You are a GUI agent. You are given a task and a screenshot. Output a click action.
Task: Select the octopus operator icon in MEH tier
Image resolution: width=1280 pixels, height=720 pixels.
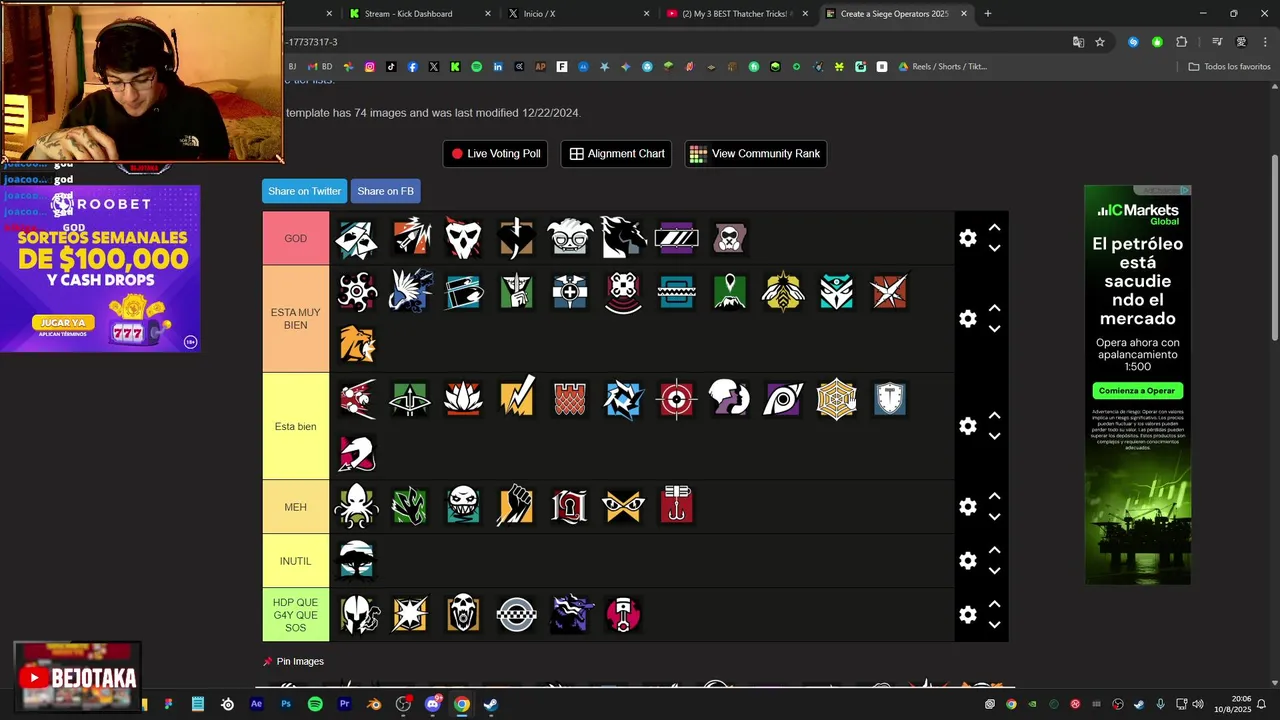[x=357, y=506]
